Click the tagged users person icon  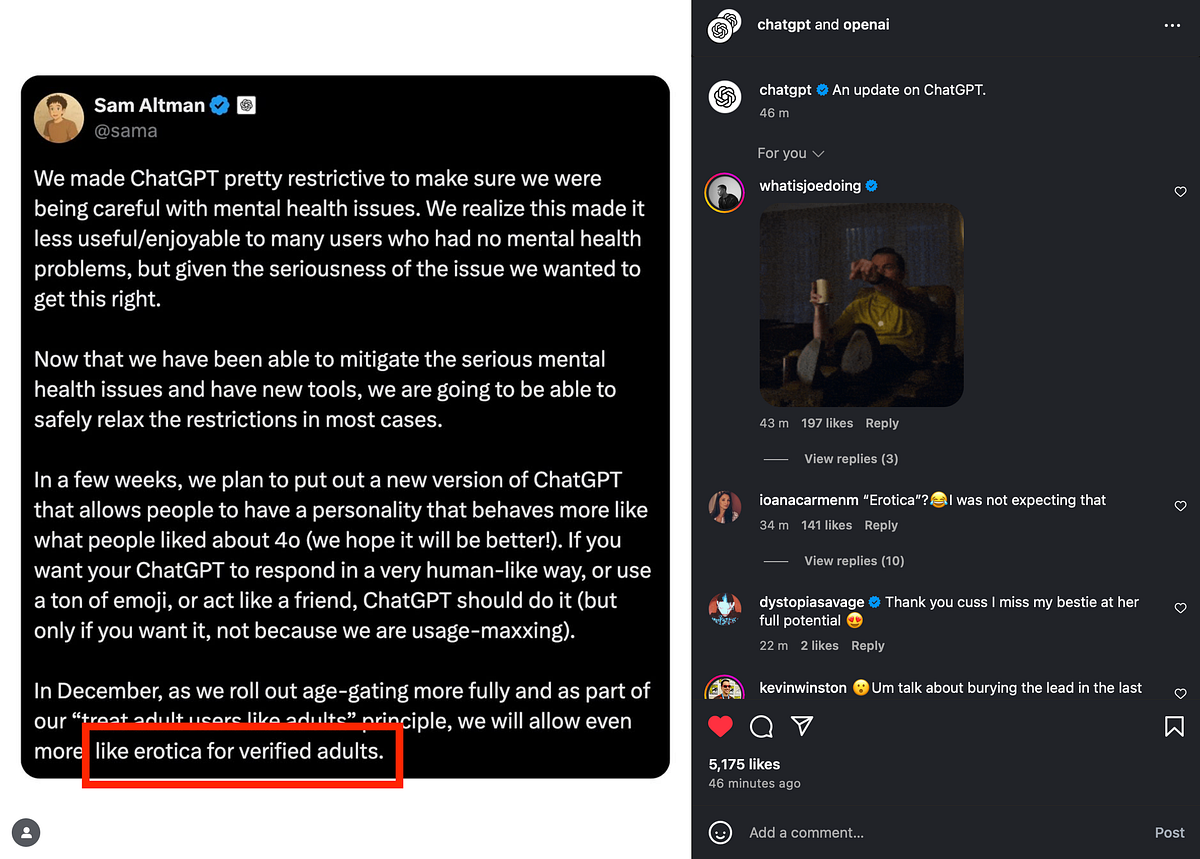[28, 831]
